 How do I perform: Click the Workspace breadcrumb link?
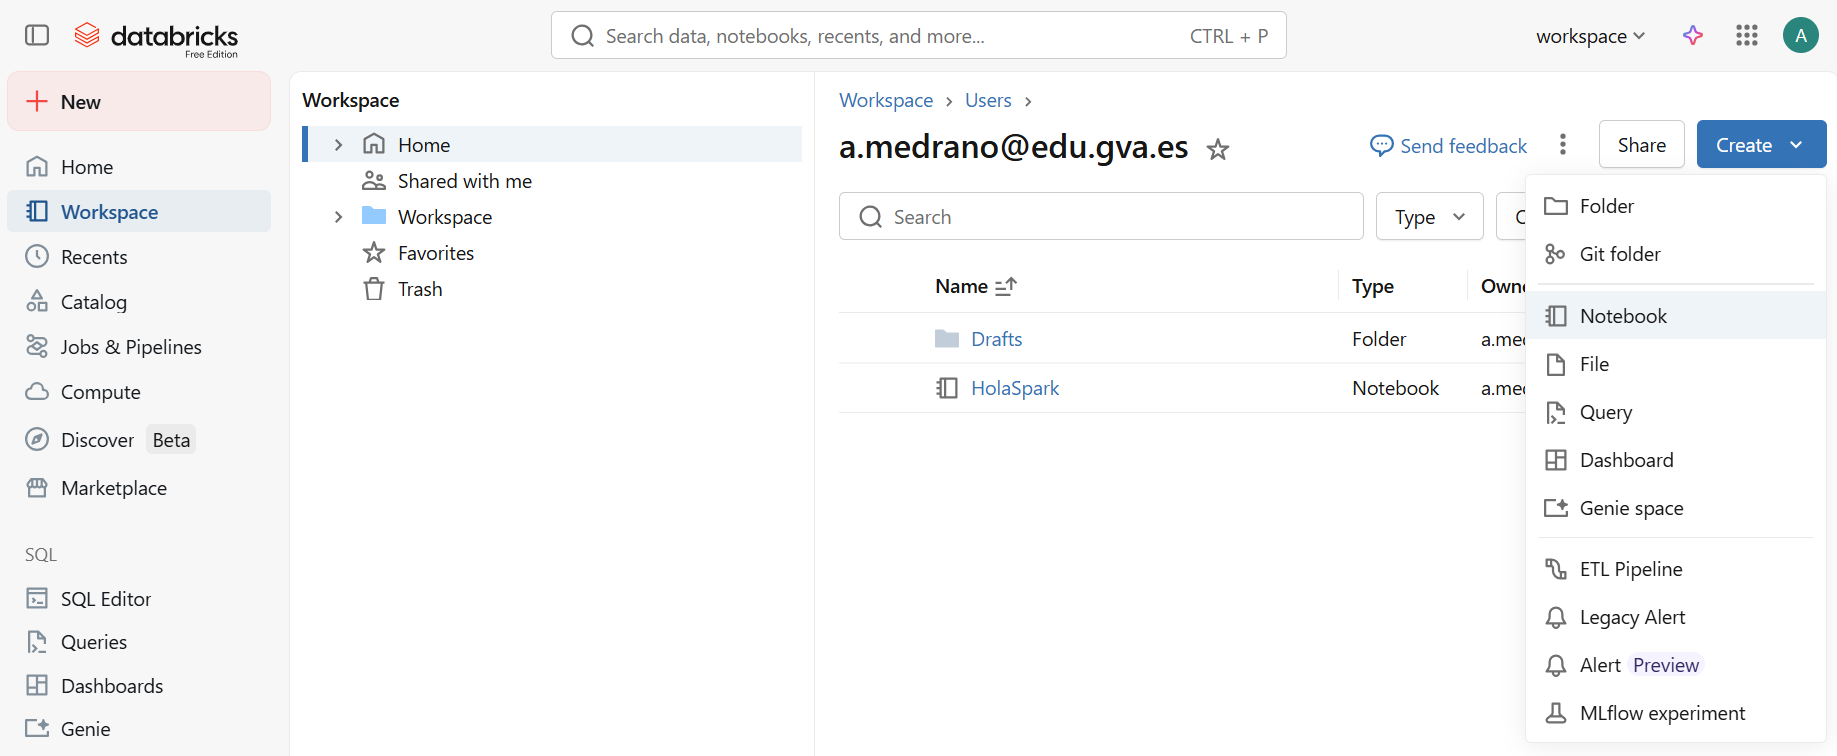886,100
